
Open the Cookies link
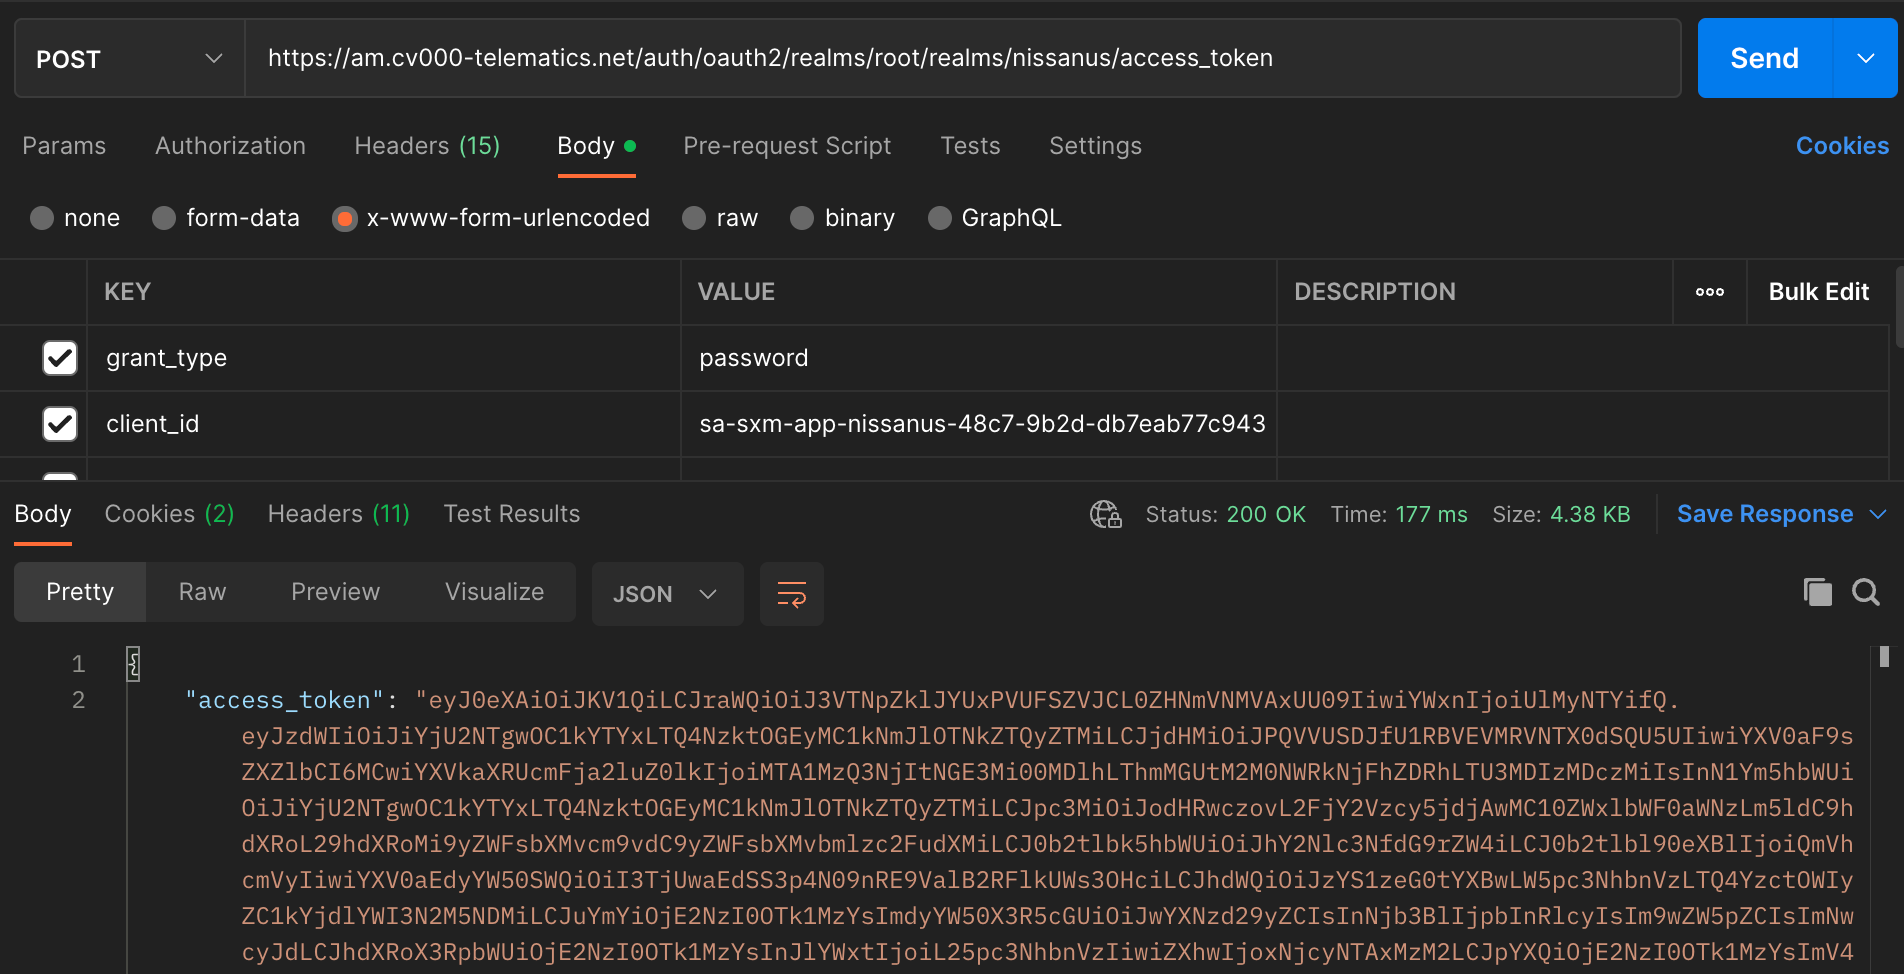coord(1842,146)
